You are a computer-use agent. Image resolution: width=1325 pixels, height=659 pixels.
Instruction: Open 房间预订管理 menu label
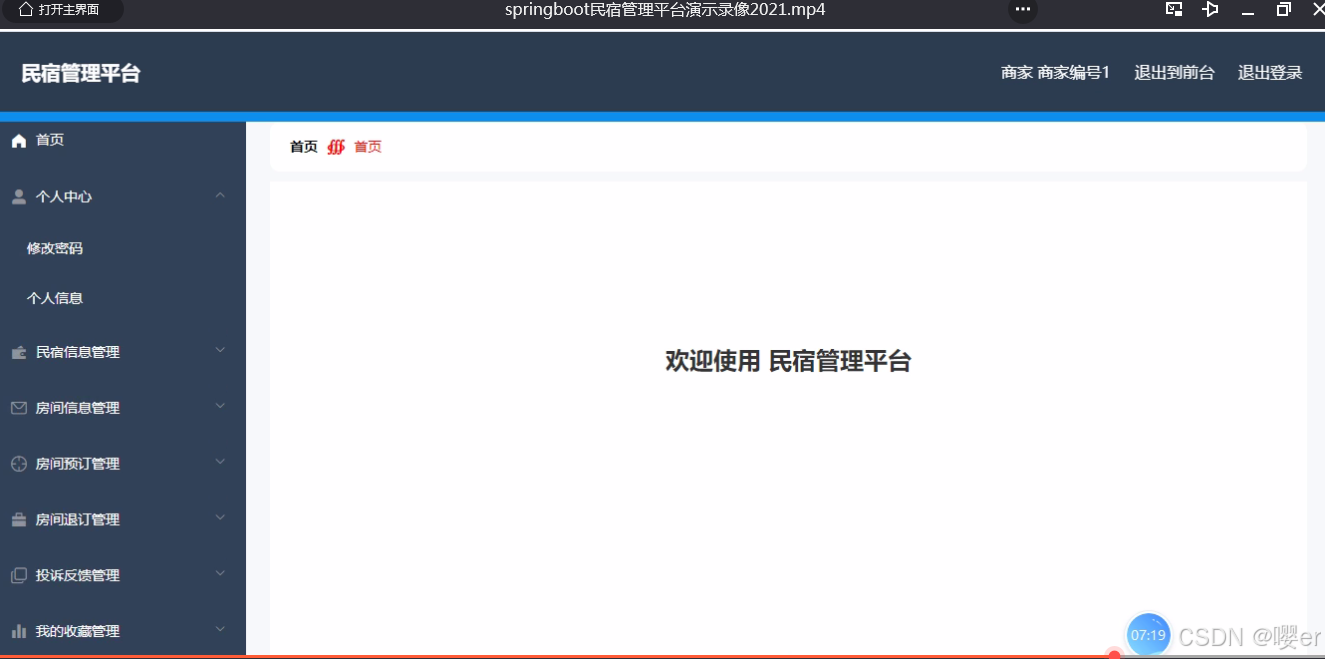pos(78,464)
